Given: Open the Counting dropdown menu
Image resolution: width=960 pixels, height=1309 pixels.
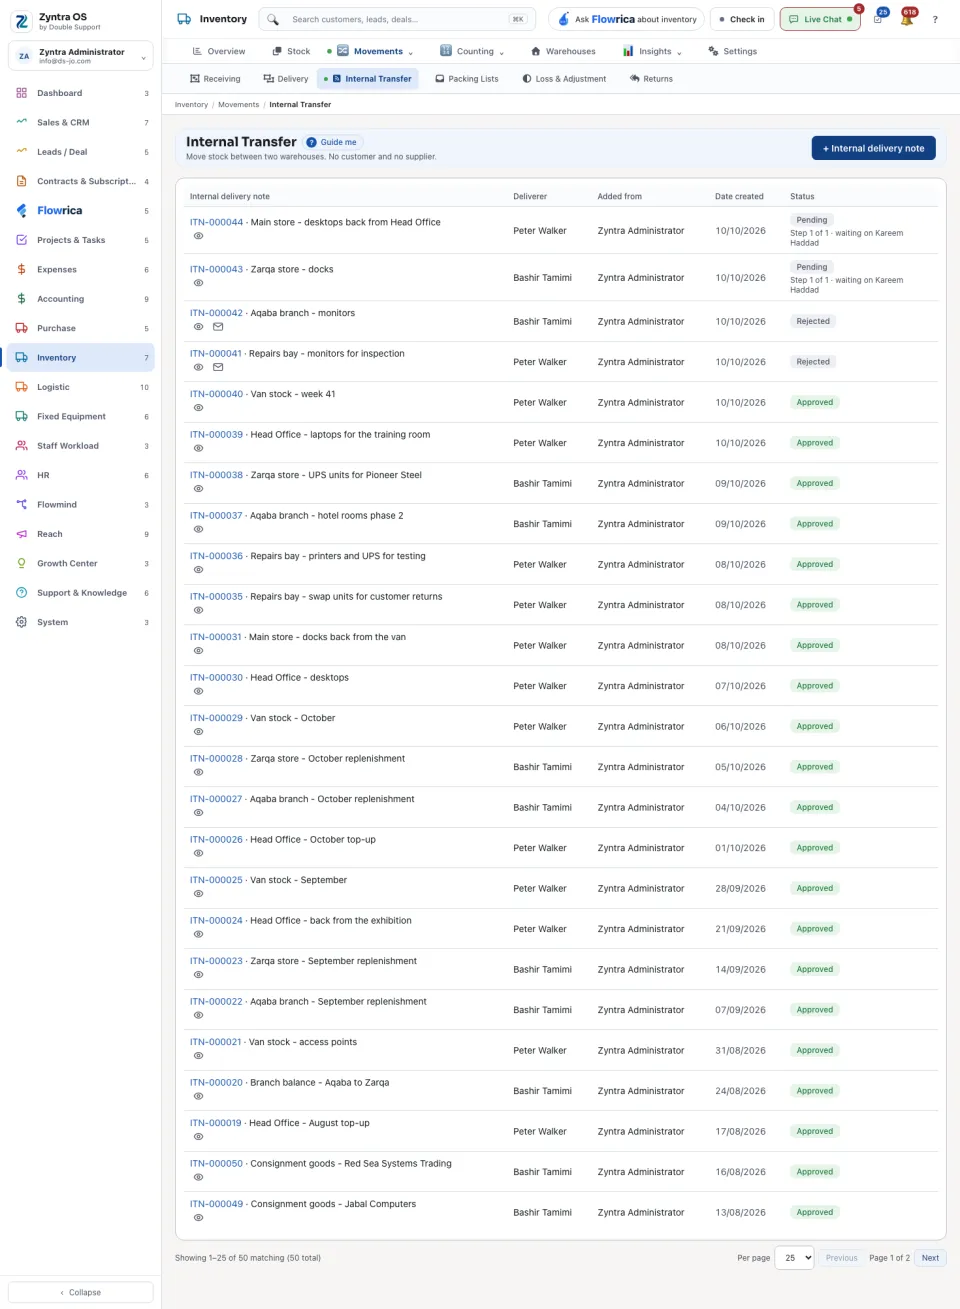Looking at the screenshot, I should click(x=472, y=51).
